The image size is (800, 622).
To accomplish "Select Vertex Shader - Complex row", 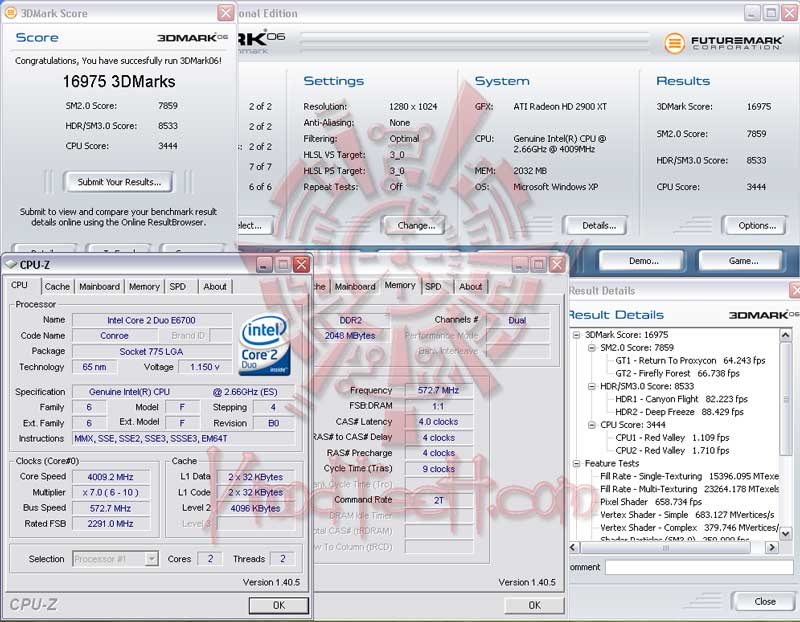I will (689, 528).
